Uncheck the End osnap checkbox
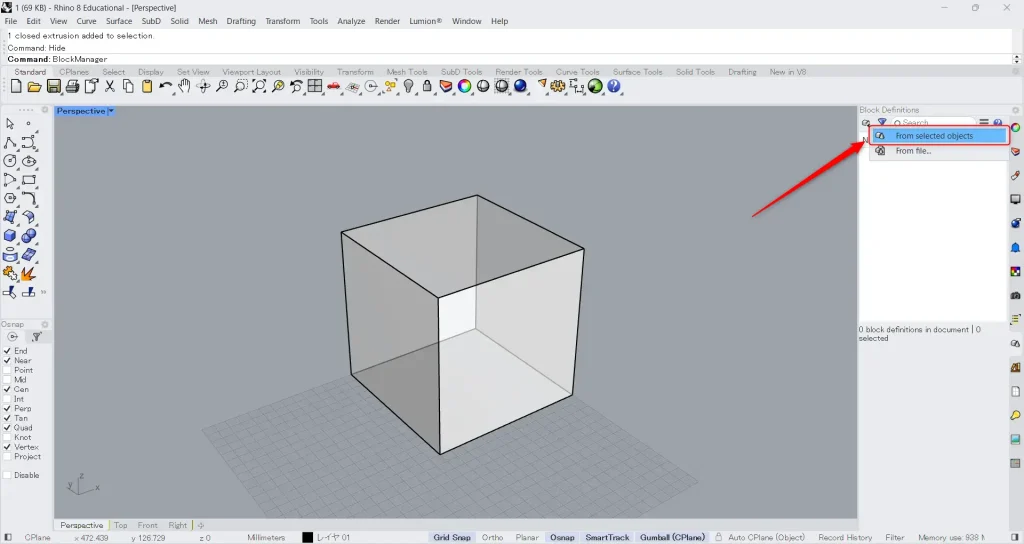This screenshot has width=1024, height=544. pos(8,351)
